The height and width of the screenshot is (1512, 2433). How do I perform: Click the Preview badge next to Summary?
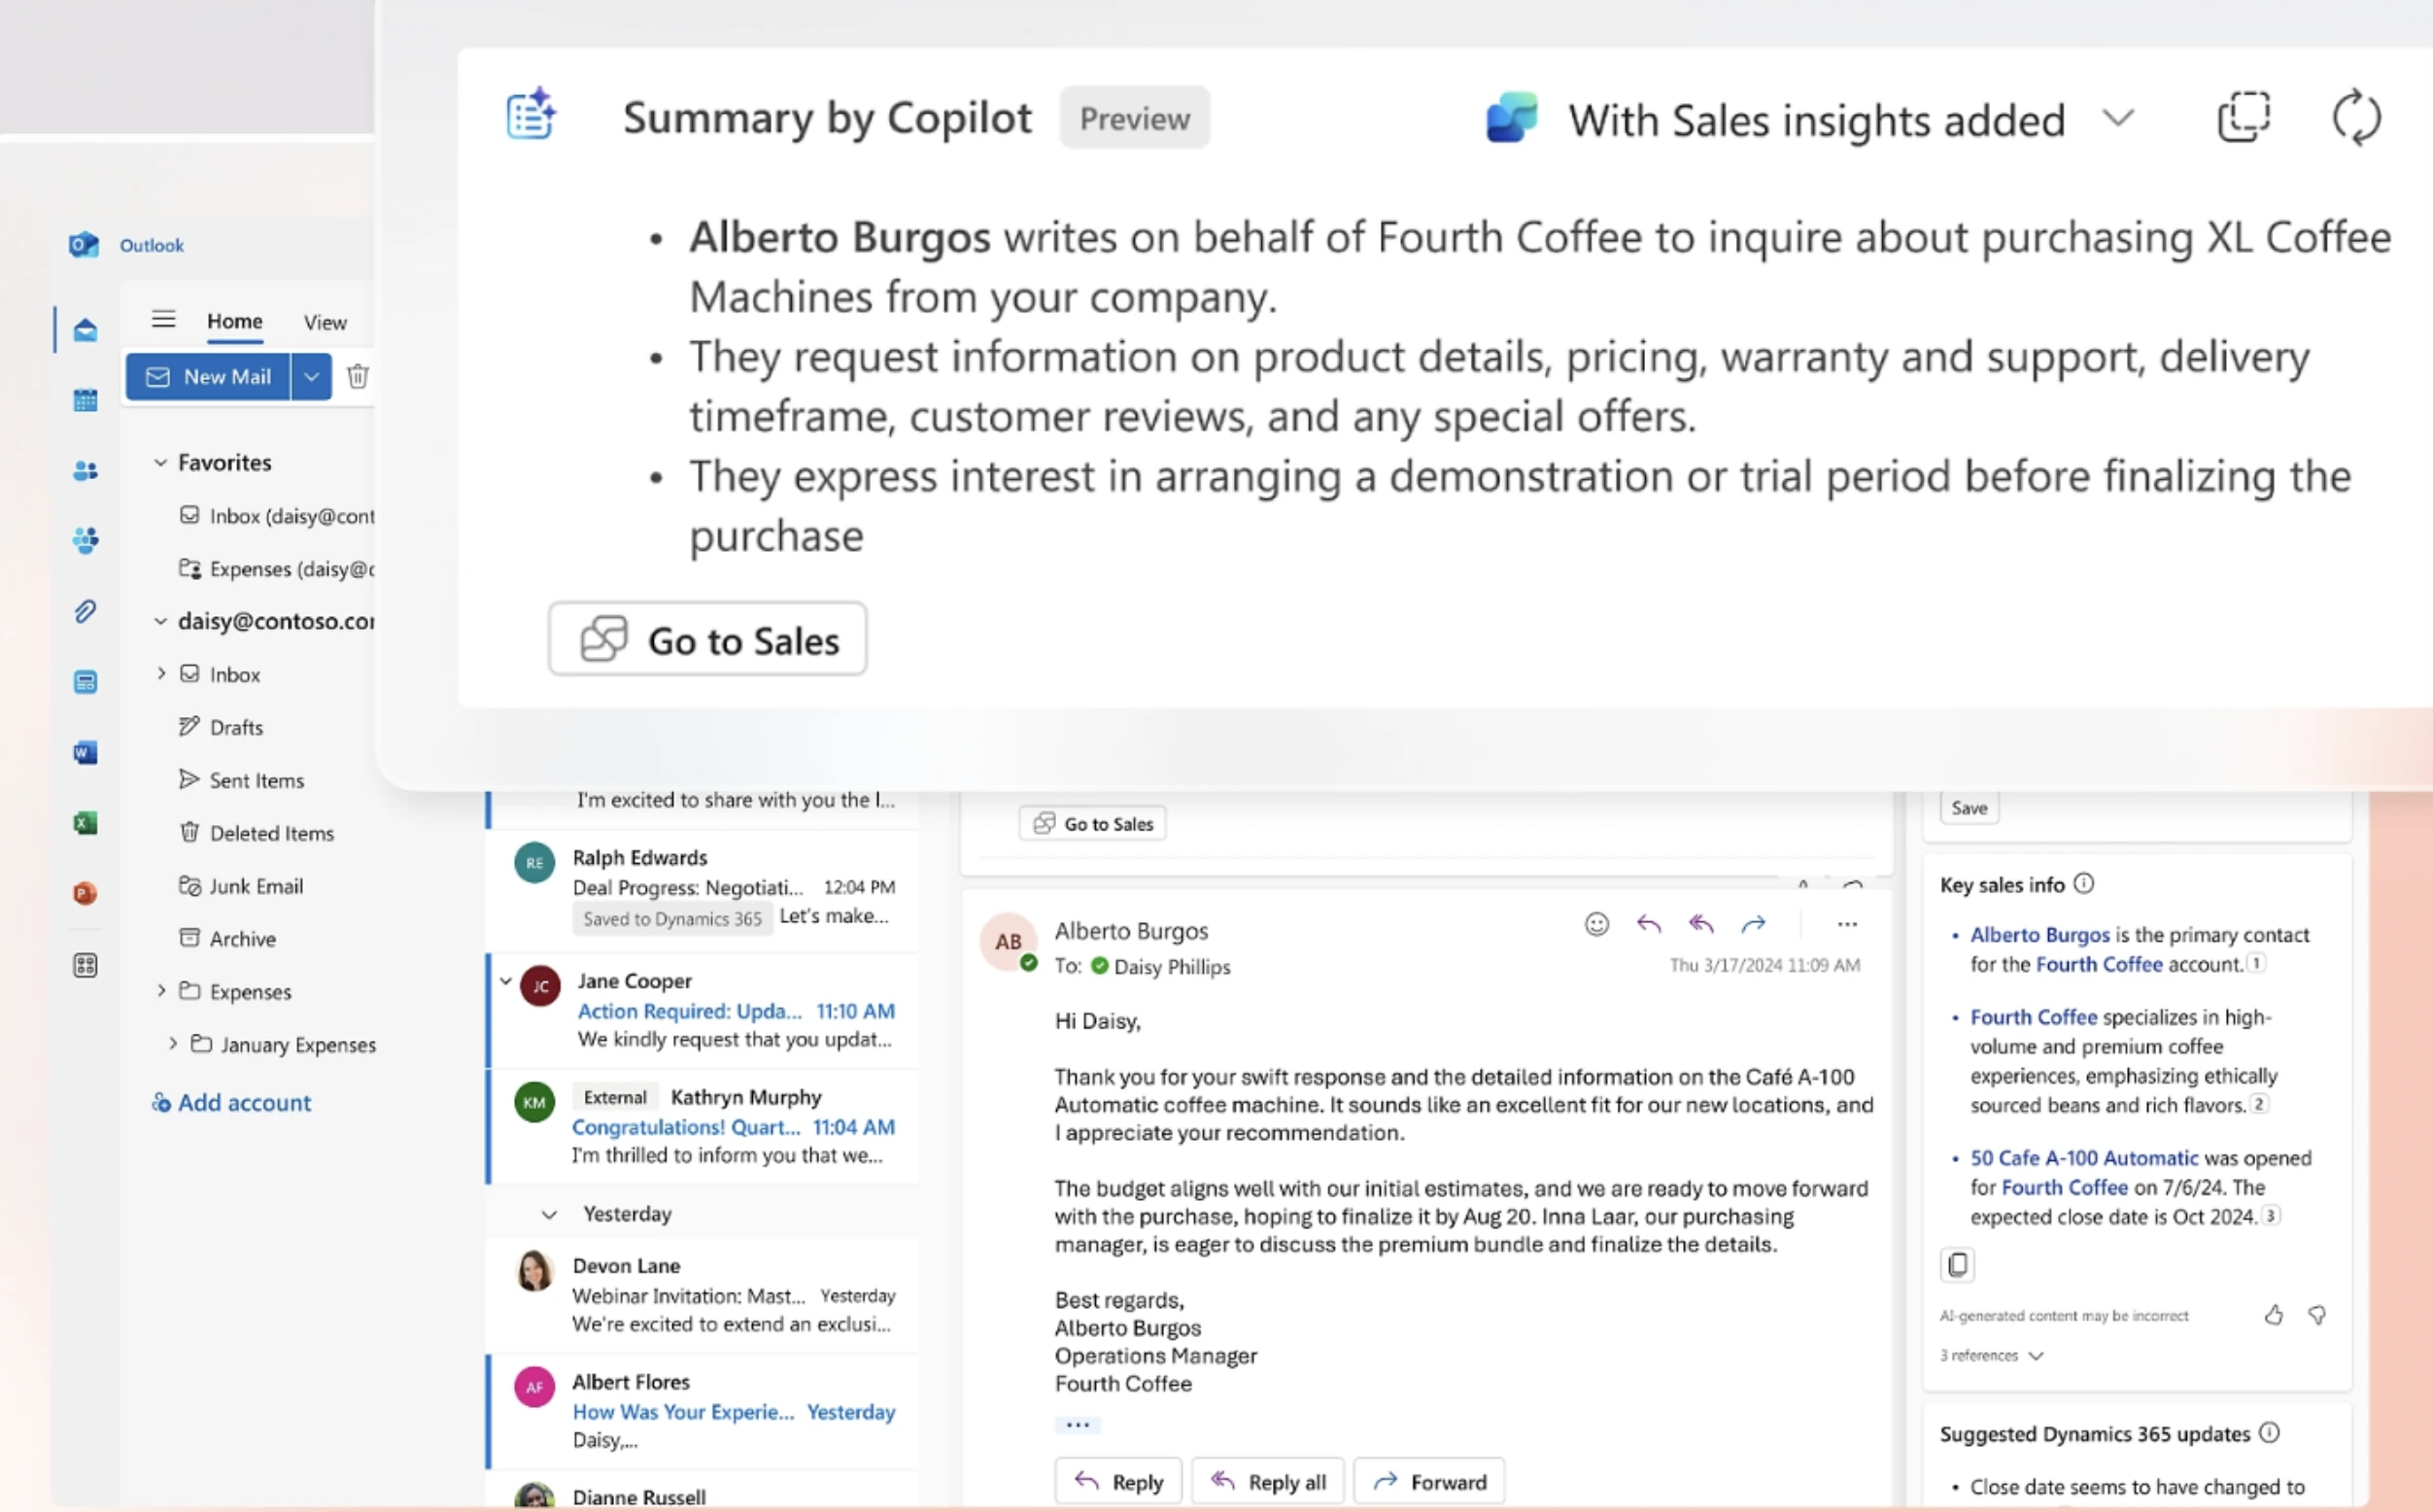click(1135, 118)
